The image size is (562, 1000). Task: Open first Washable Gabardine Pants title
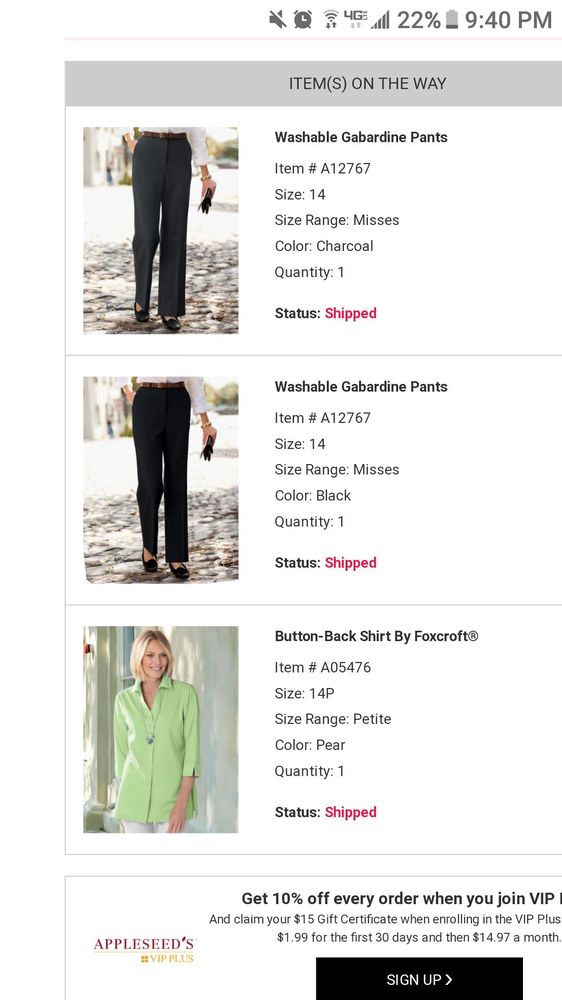tap(361, 137)
